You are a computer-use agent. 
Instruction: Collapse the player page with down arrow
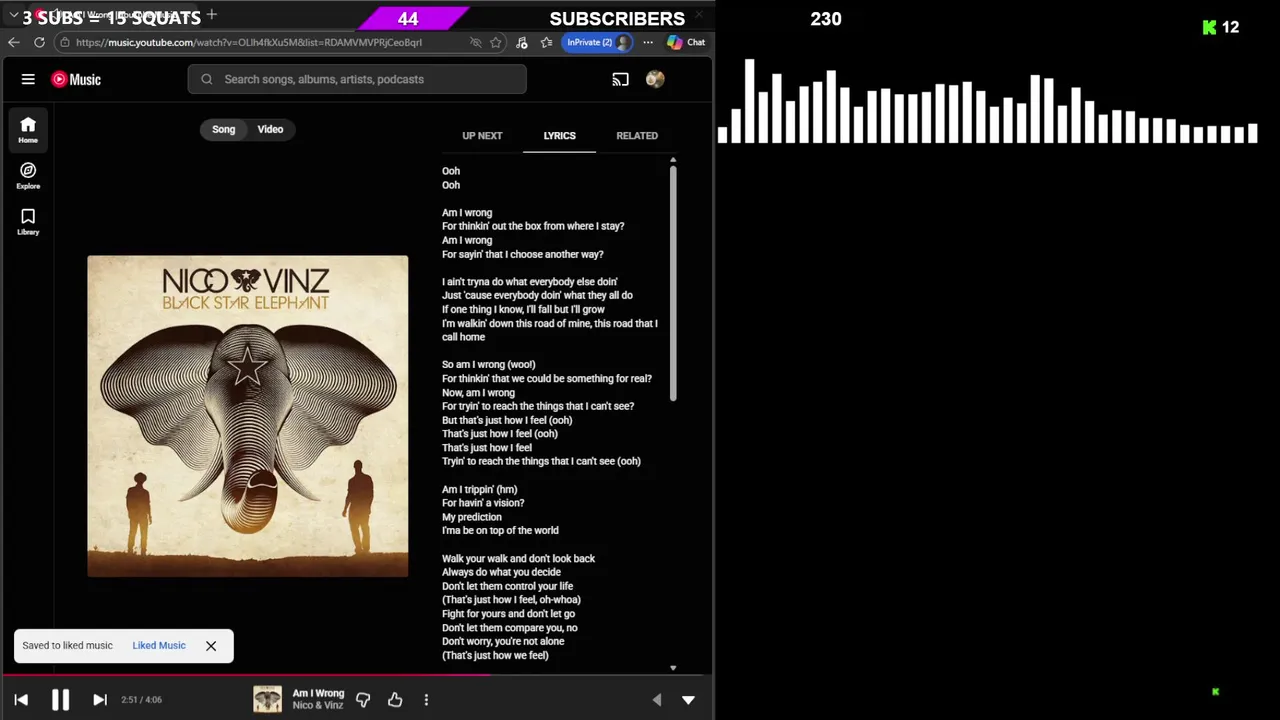coord(688,700)
